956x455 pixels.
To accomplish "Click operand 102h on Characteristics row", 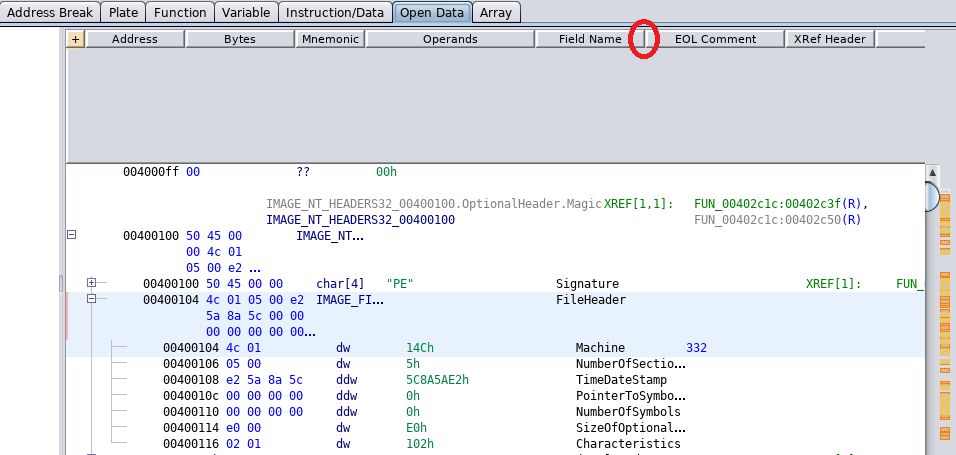I will pos(420,443).
